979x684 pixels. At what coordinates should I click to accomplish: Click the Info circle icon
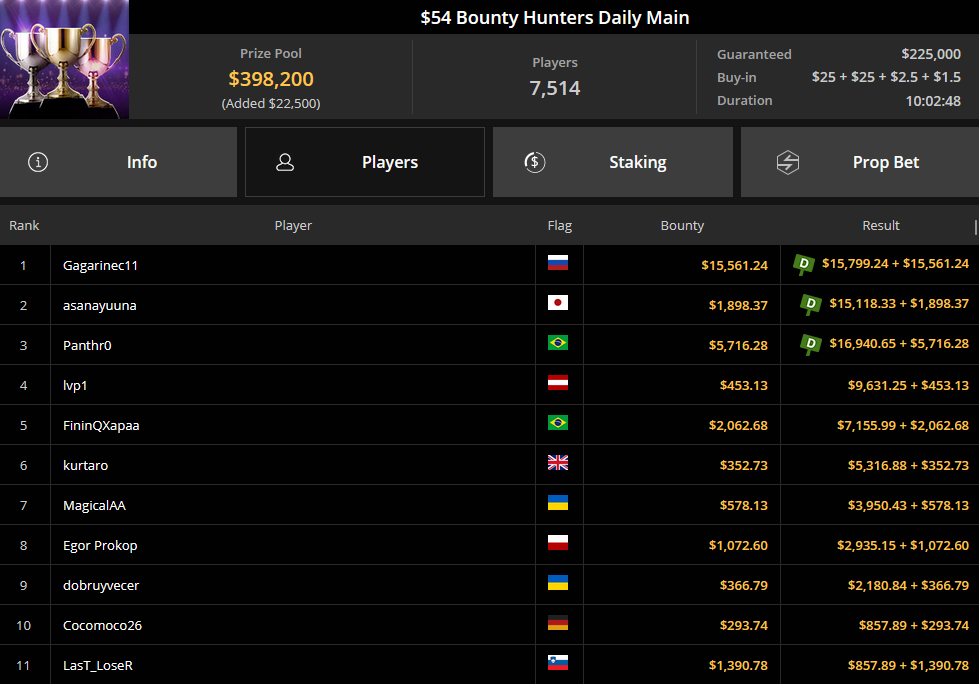click(38, 162)
